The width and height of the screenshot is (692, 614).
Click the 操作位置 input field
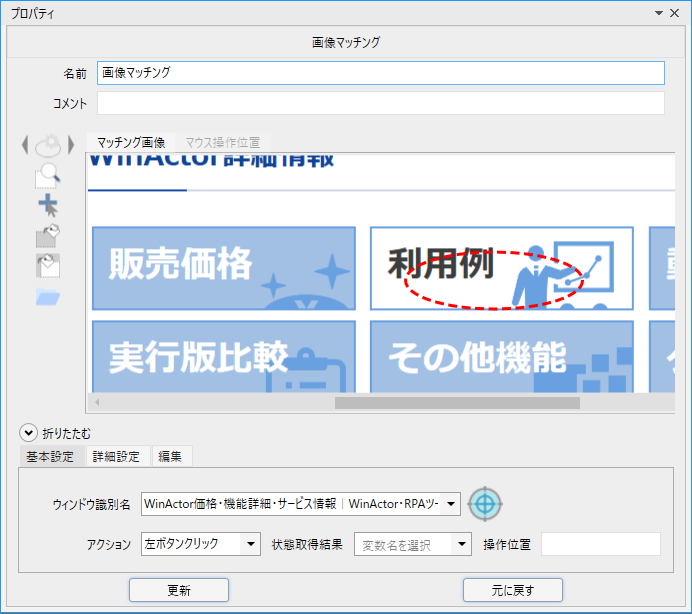(600, 545)
